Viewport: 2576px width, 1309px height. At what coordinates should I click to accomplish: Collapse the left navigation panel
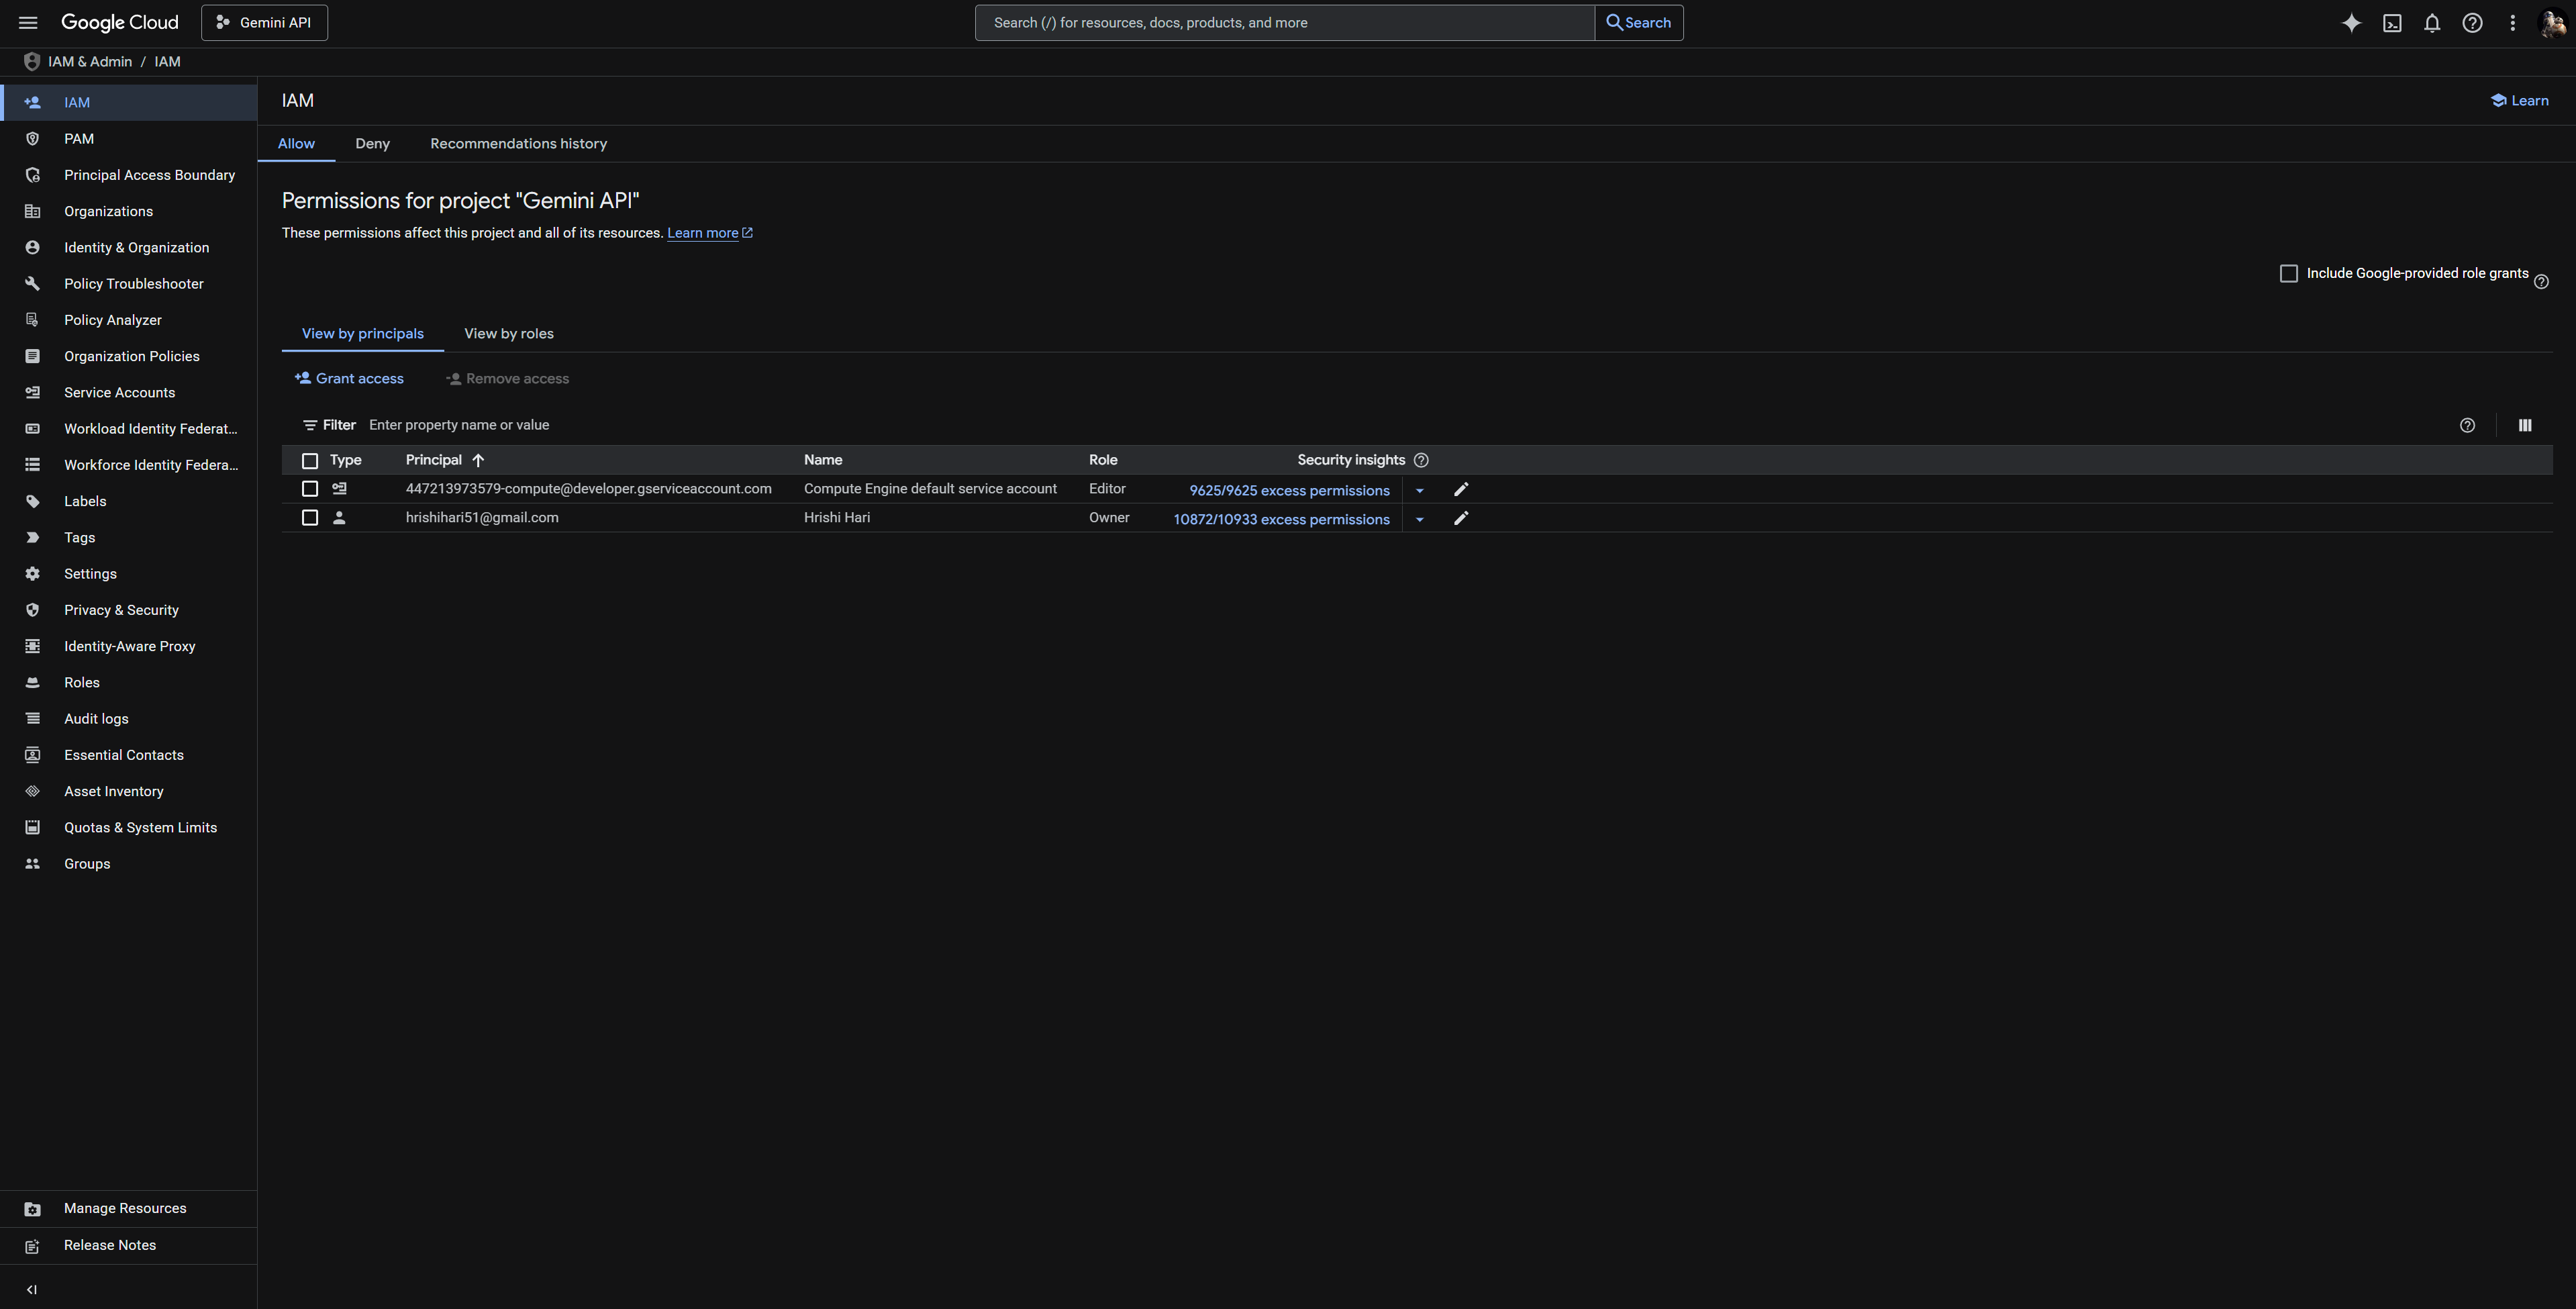31,1289
